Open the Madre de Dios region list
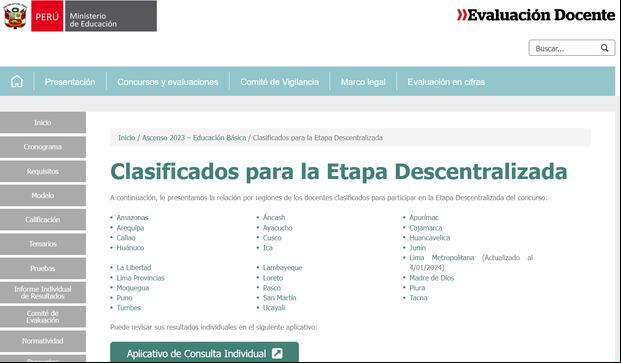This screenshot has width=621, height=363. [x=432, y=278]
